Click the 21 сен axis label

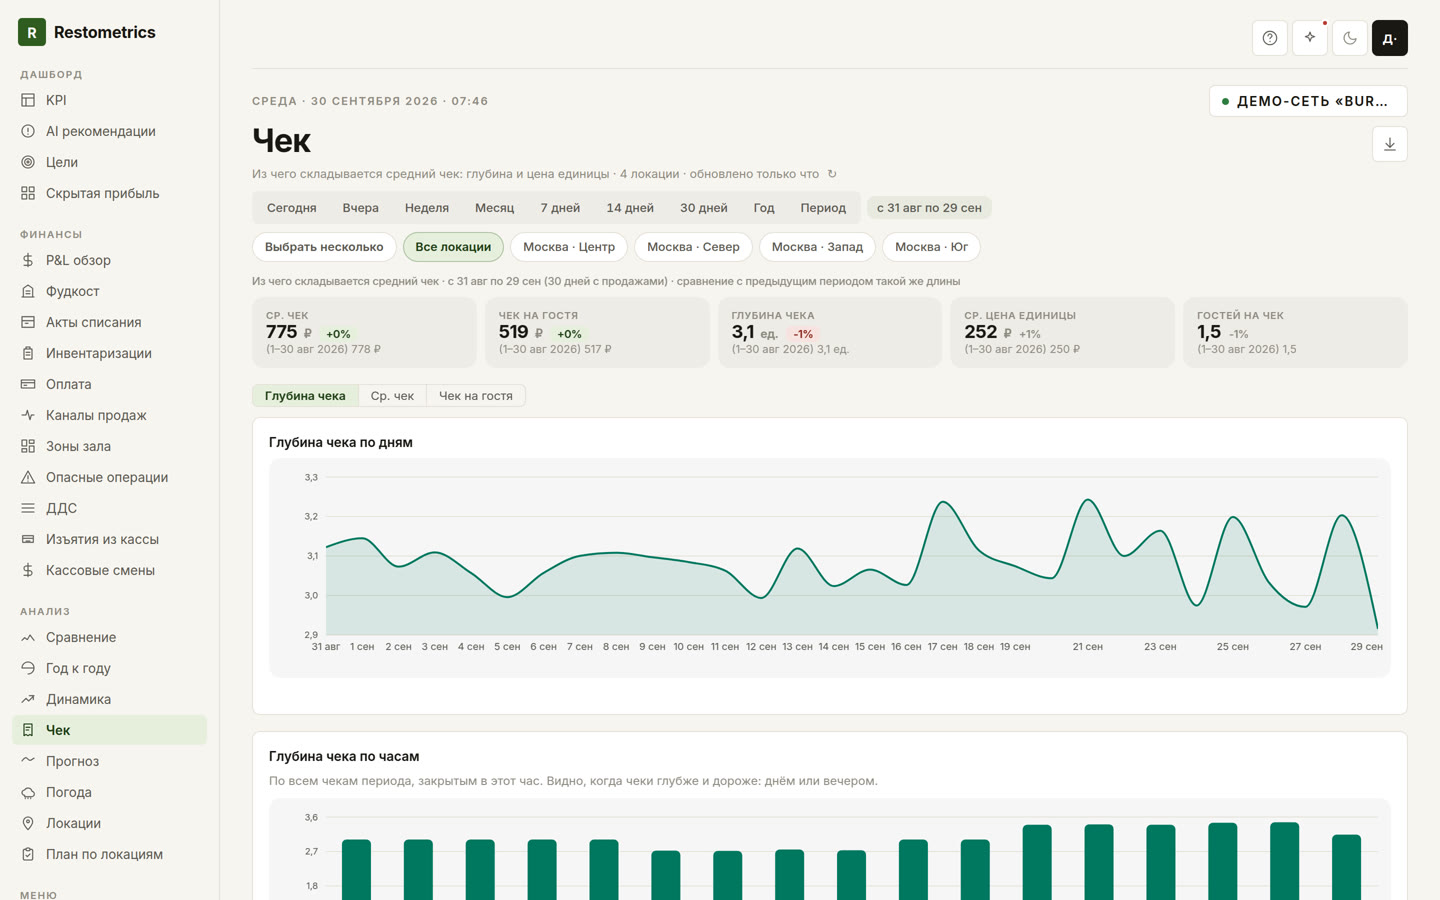[1088, 647]
